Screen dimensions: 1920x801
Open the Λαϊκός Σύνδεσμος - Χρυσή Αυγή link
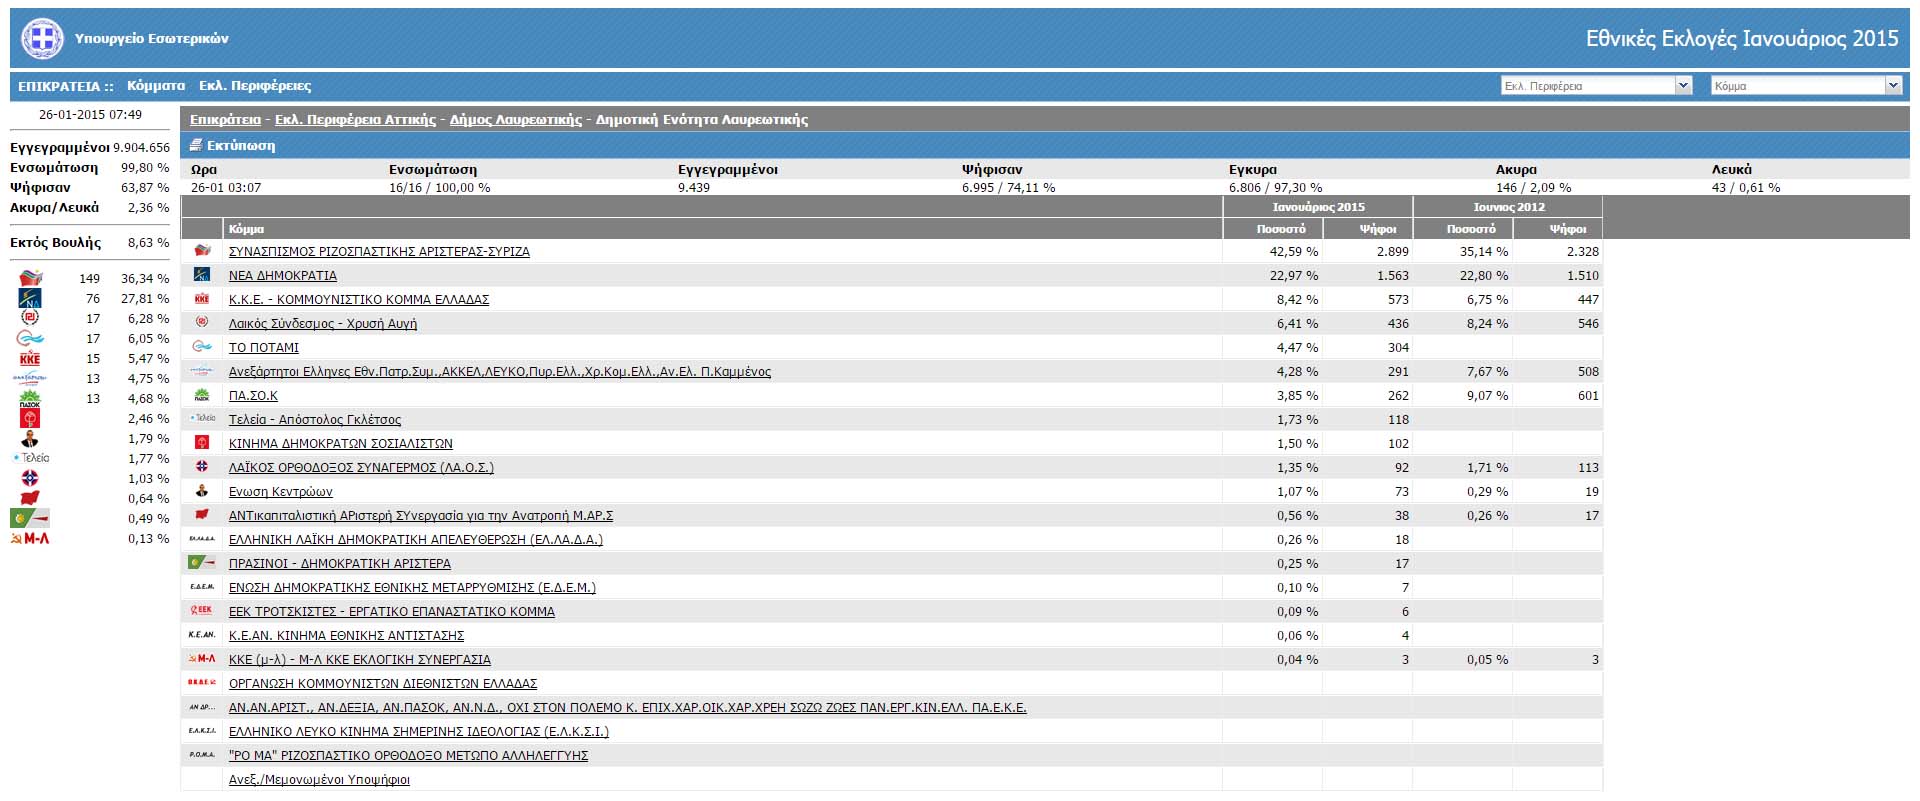[x=323, y=324]
